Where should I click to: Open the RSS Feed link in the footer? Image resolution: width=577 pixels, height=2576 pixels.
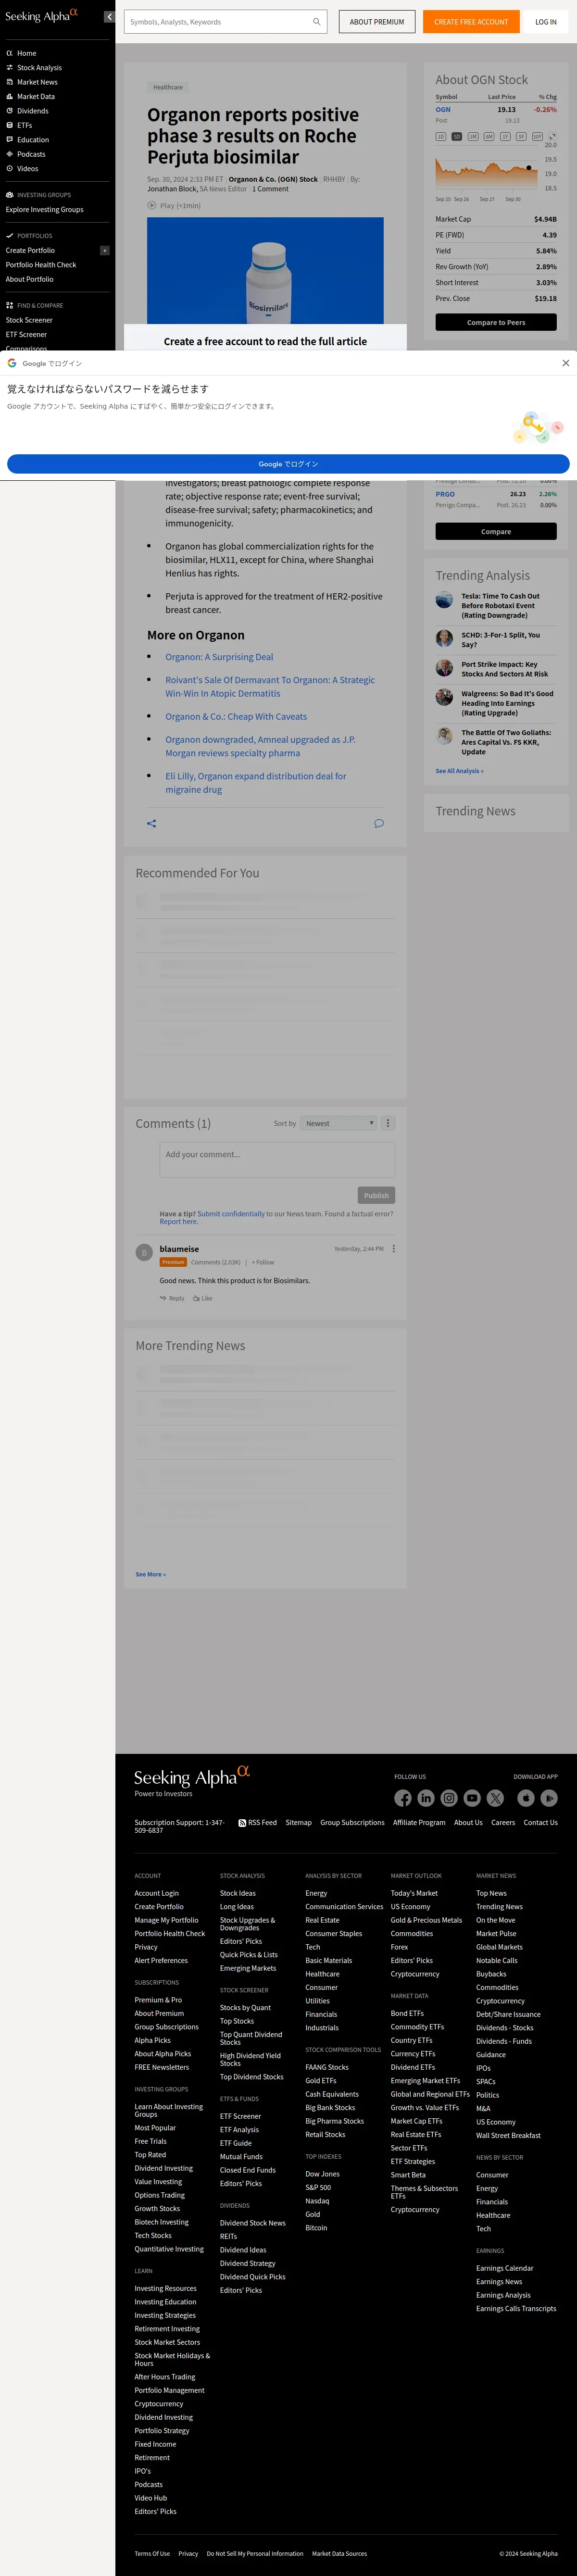tap(258, 1822)
